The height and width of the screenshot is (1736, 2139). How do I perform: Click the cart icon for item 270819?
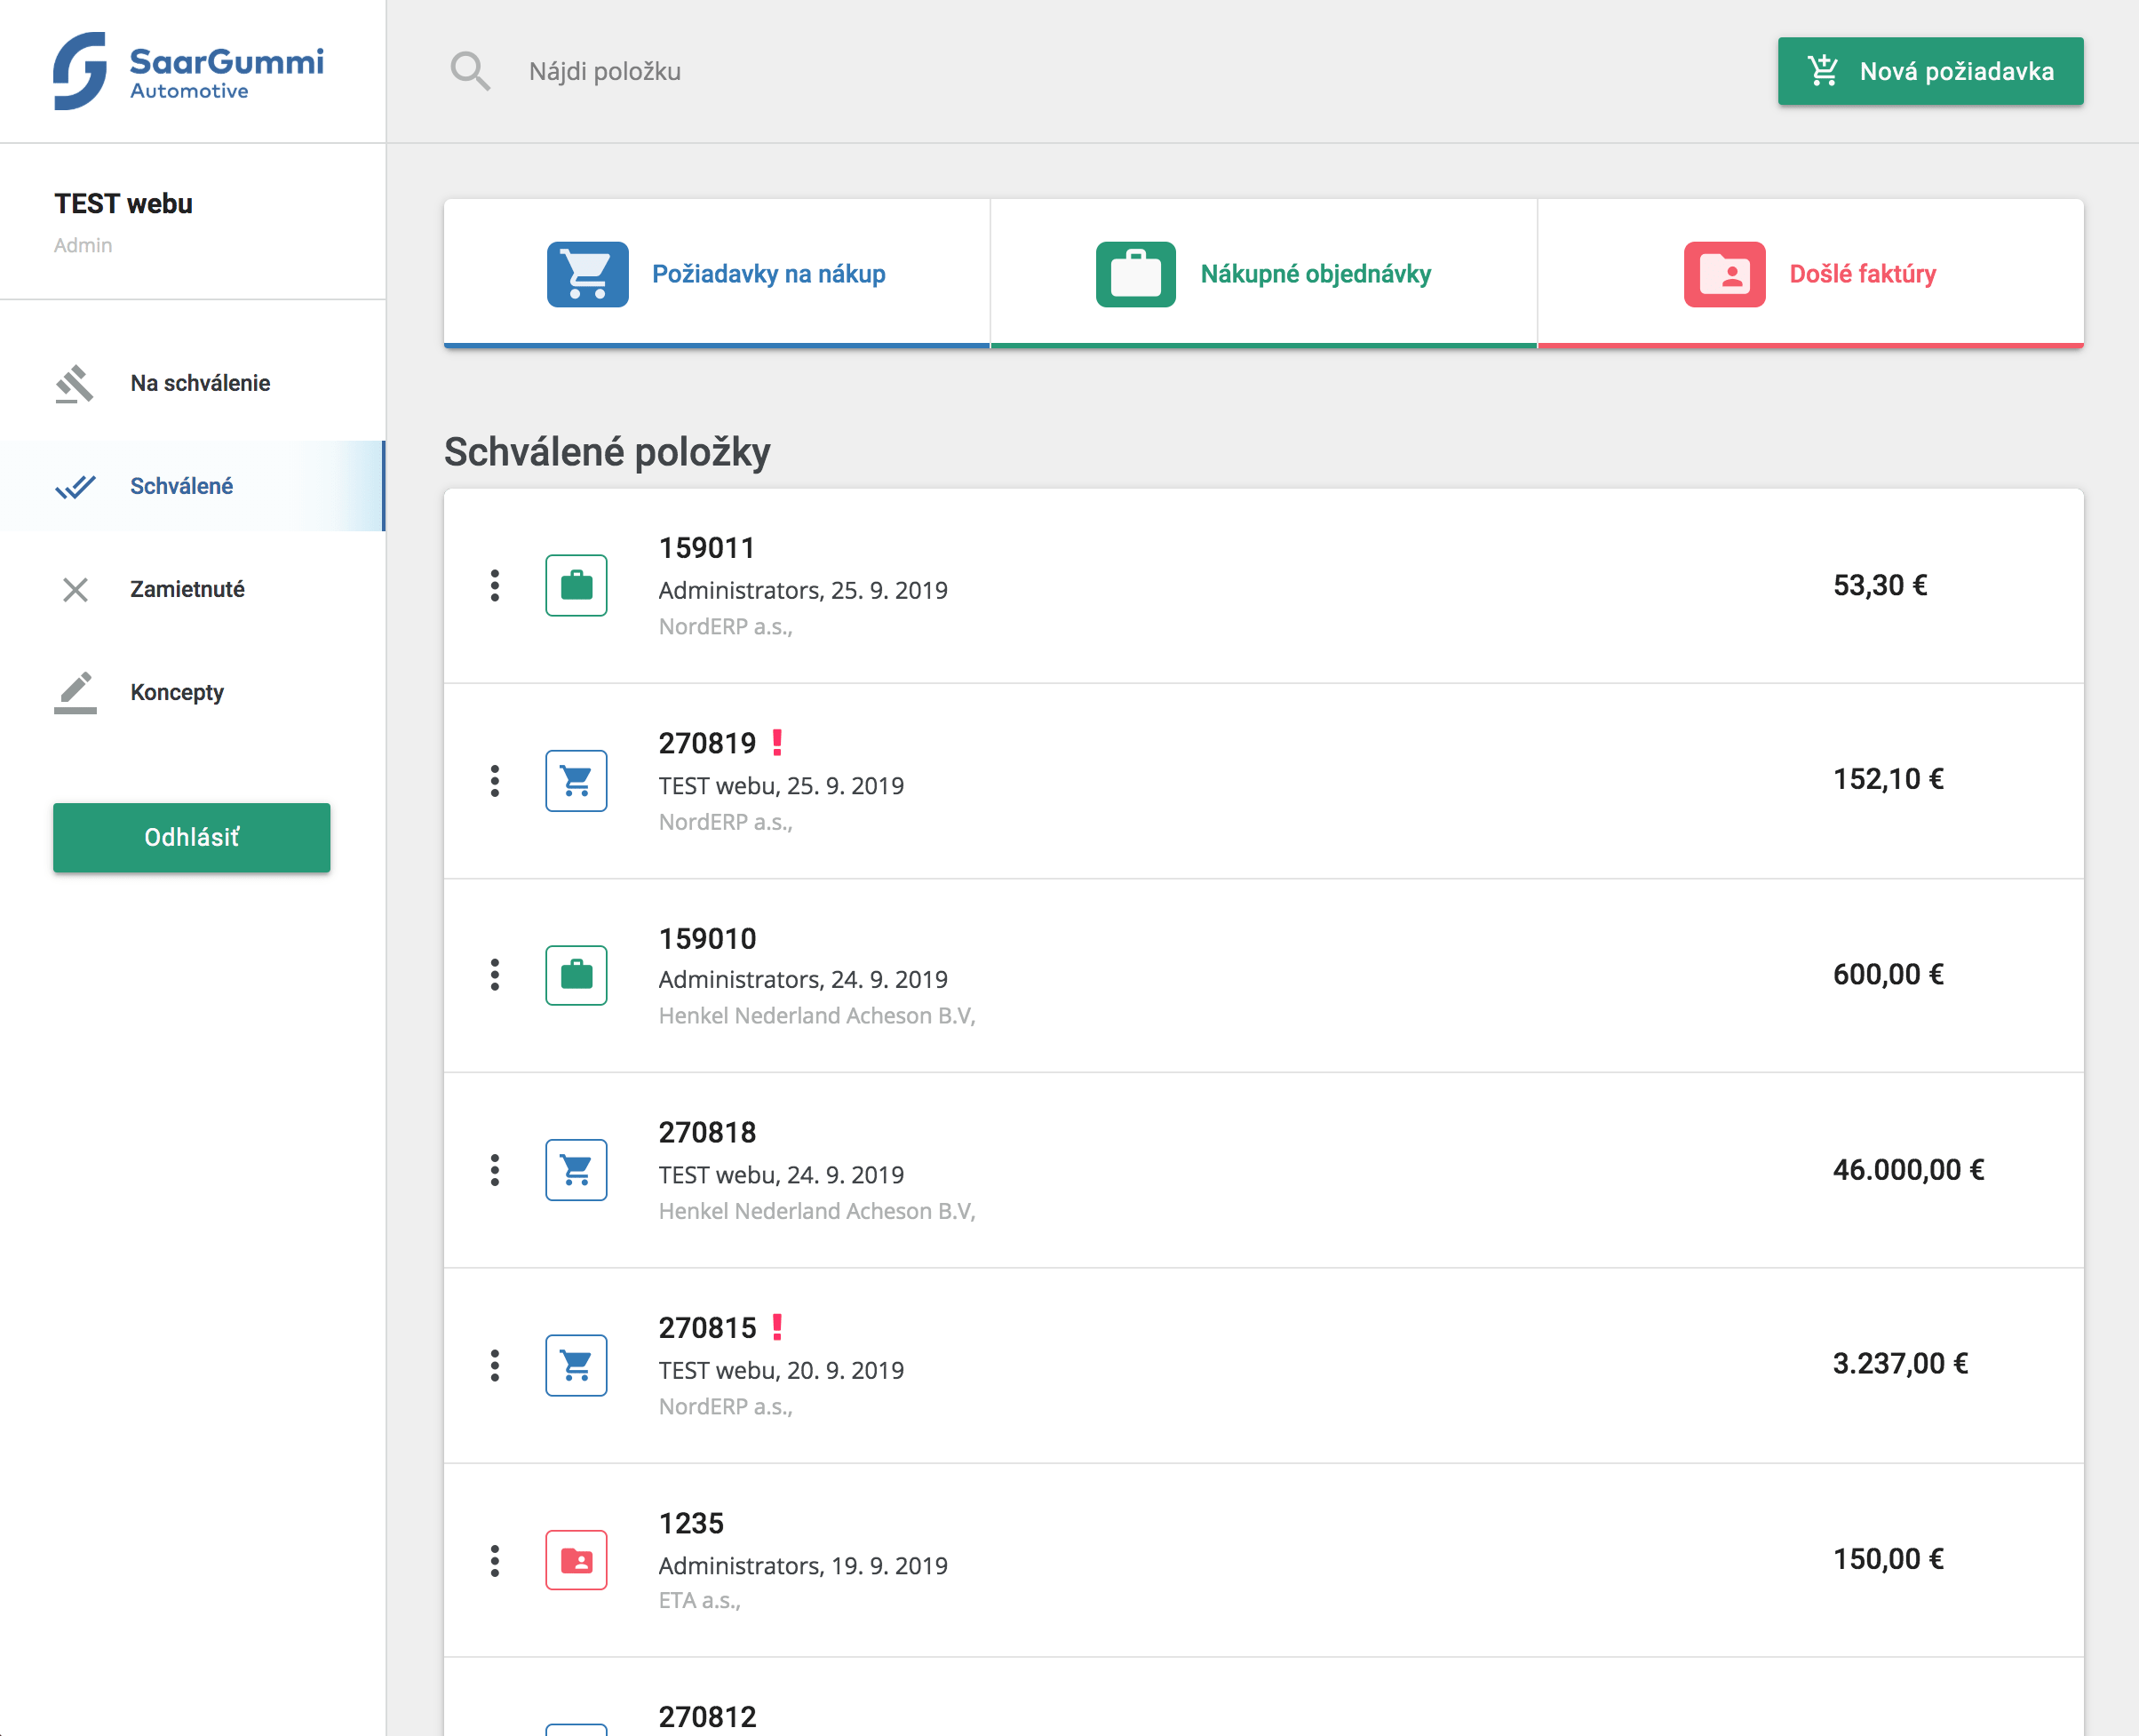tap(576, 780)
